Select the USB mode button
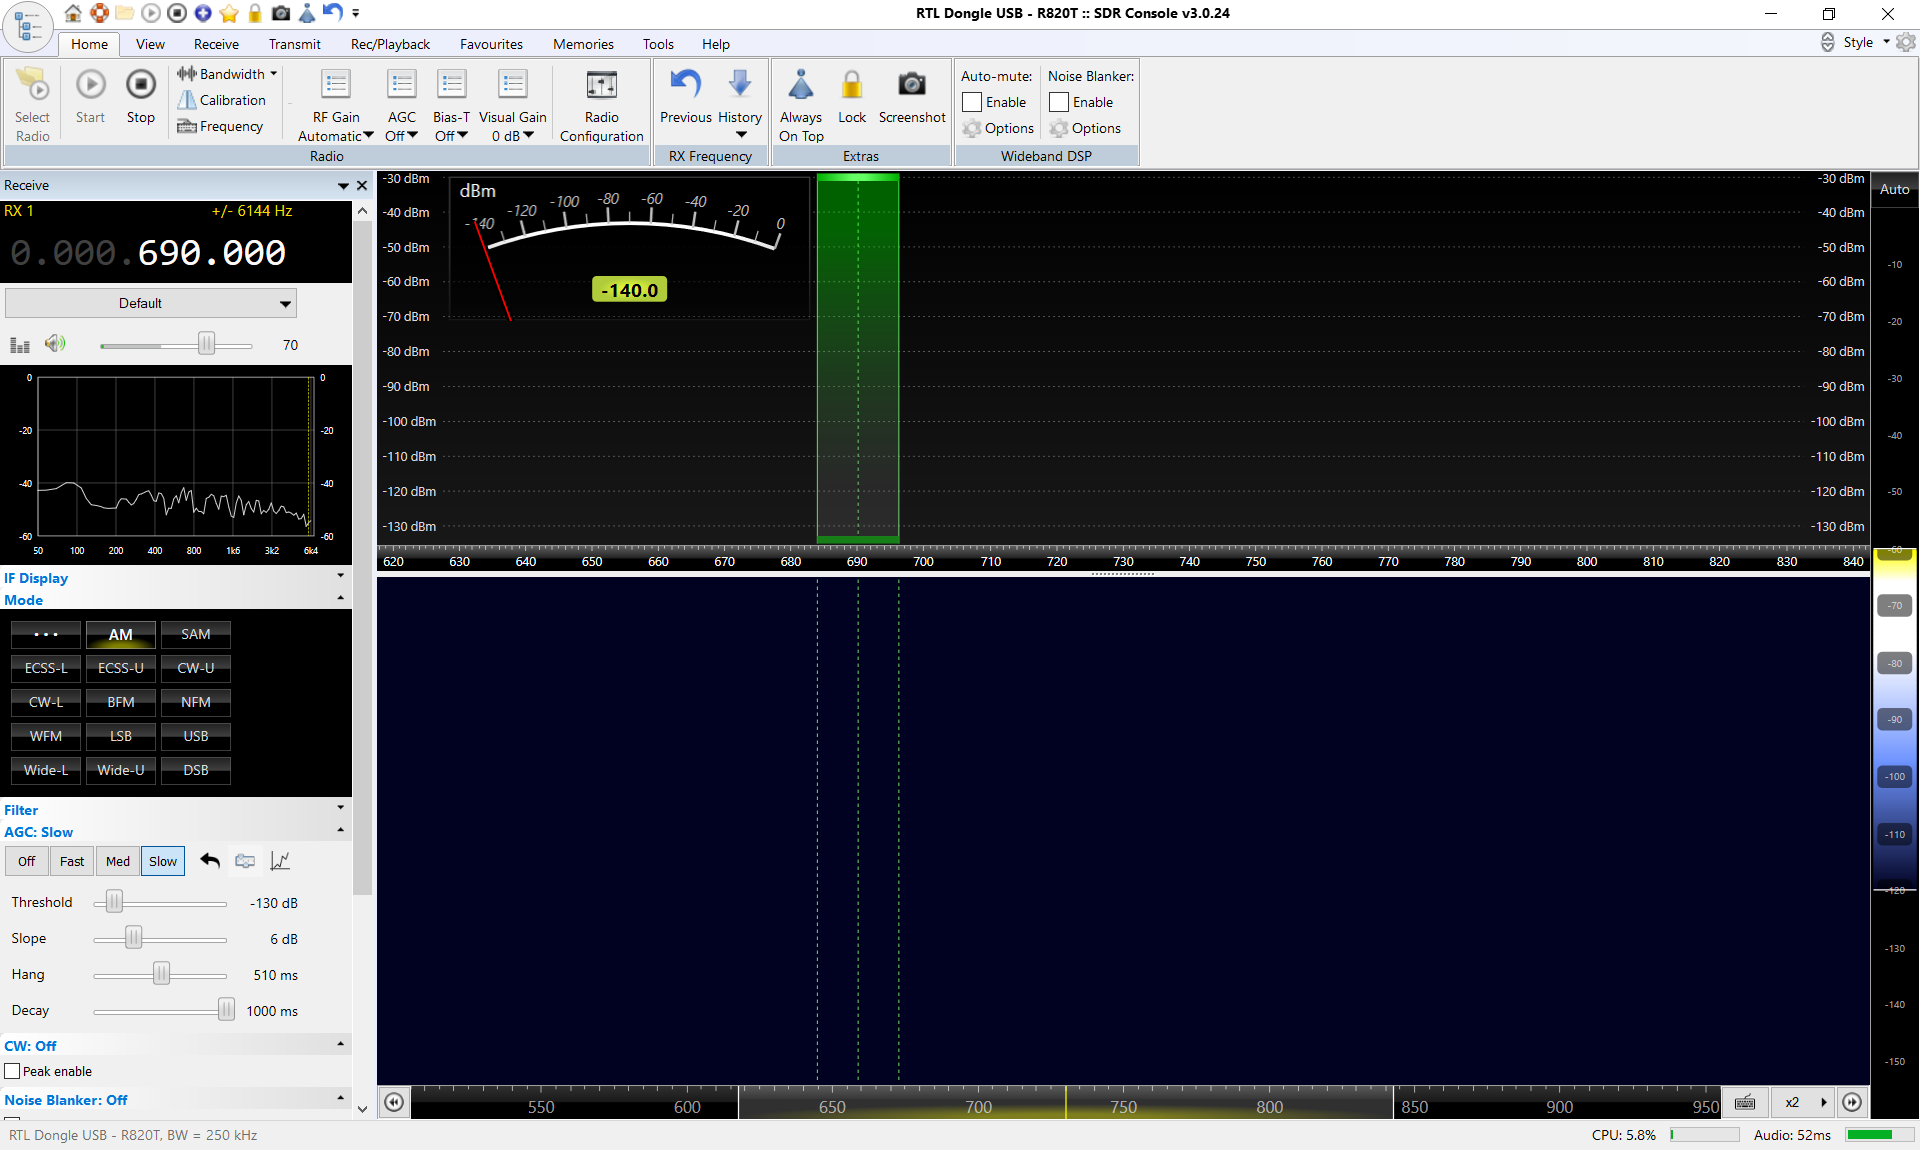Viewport: 1920px width, 1150px height. point(196,736)
